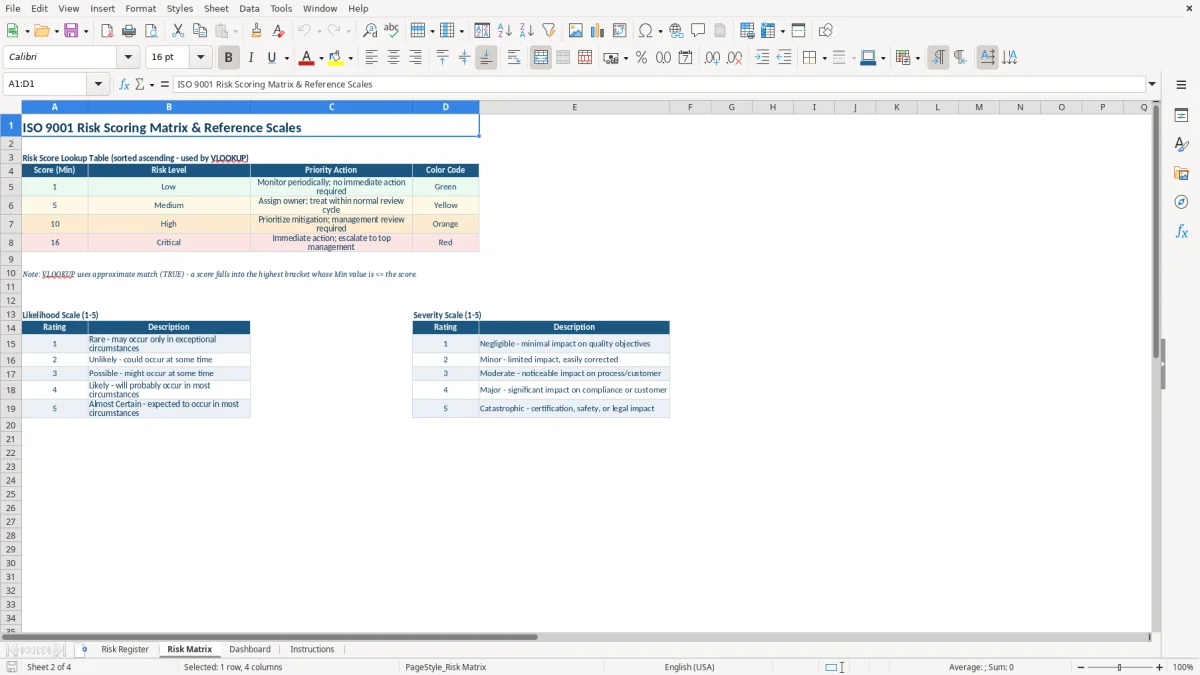The height and width of the screenshot is (675, 1200).
Task: Select column header D
Action: pos(446,107)
